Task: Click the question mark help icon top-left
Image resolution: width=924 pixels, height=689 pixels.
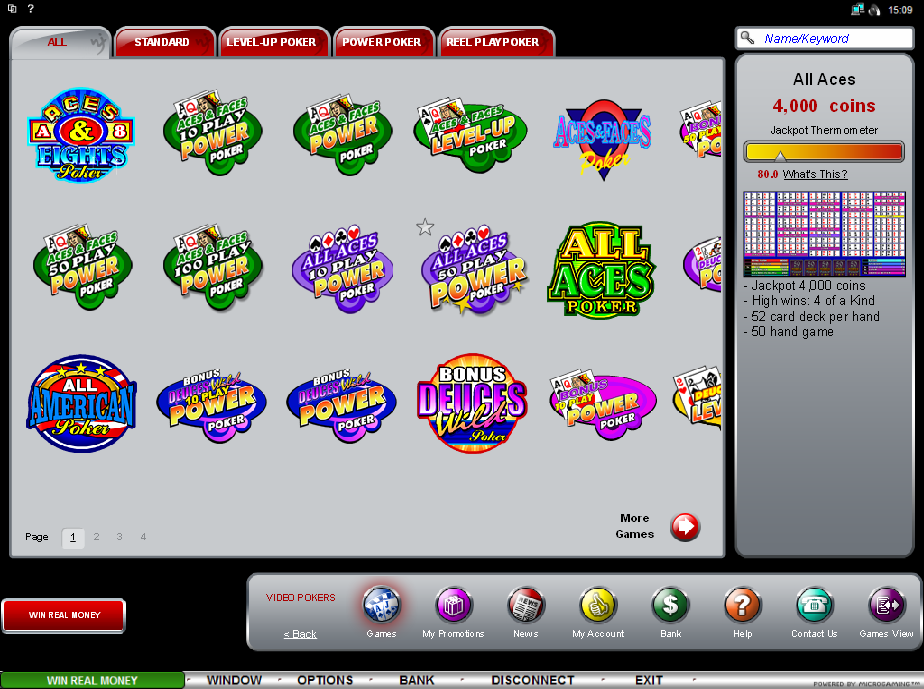Action: [x=31, y=9]
